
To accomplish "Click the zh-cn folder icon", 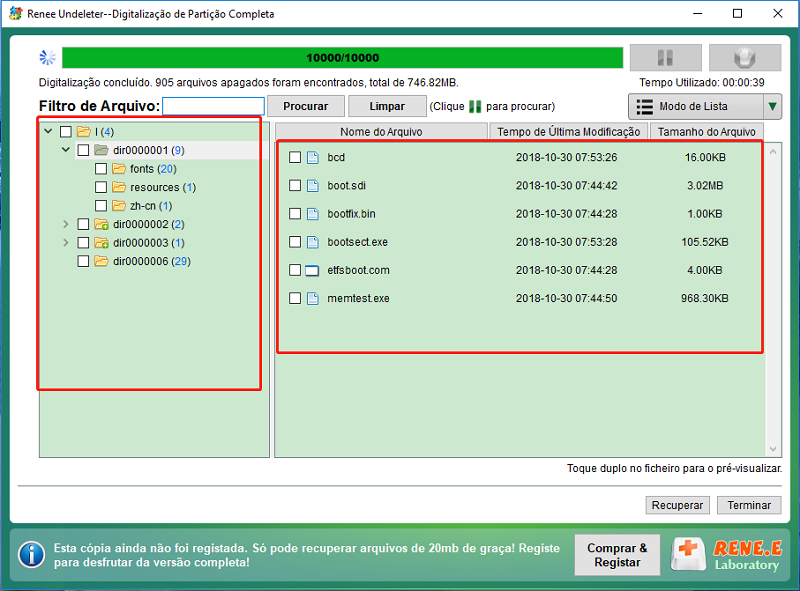I will 119,206.
